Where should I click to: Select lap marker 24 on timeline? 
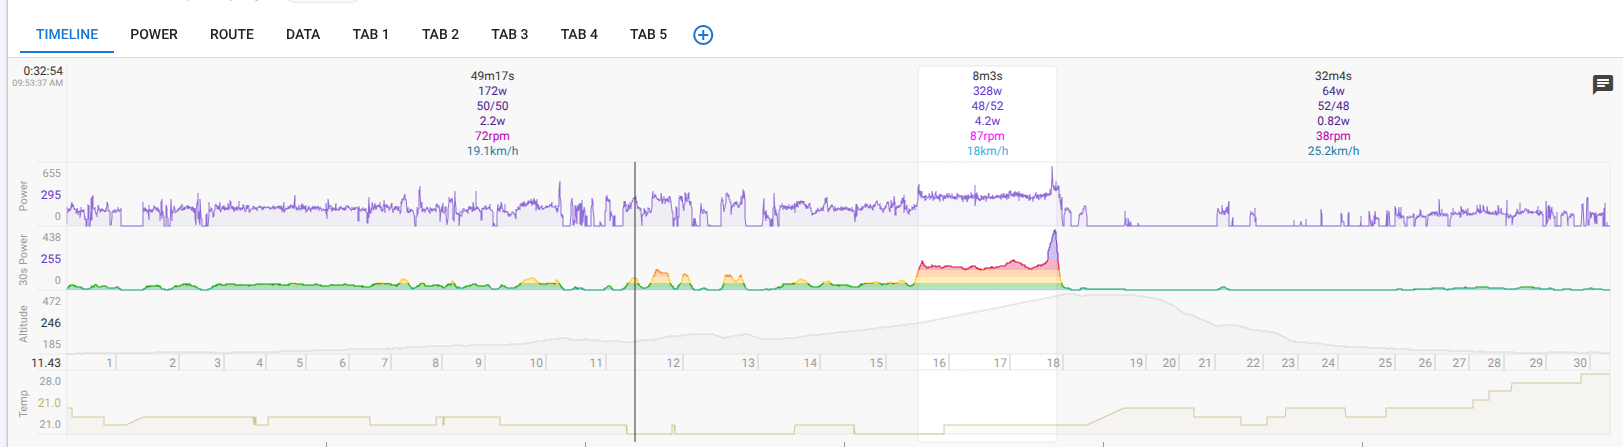(1328, 363)
